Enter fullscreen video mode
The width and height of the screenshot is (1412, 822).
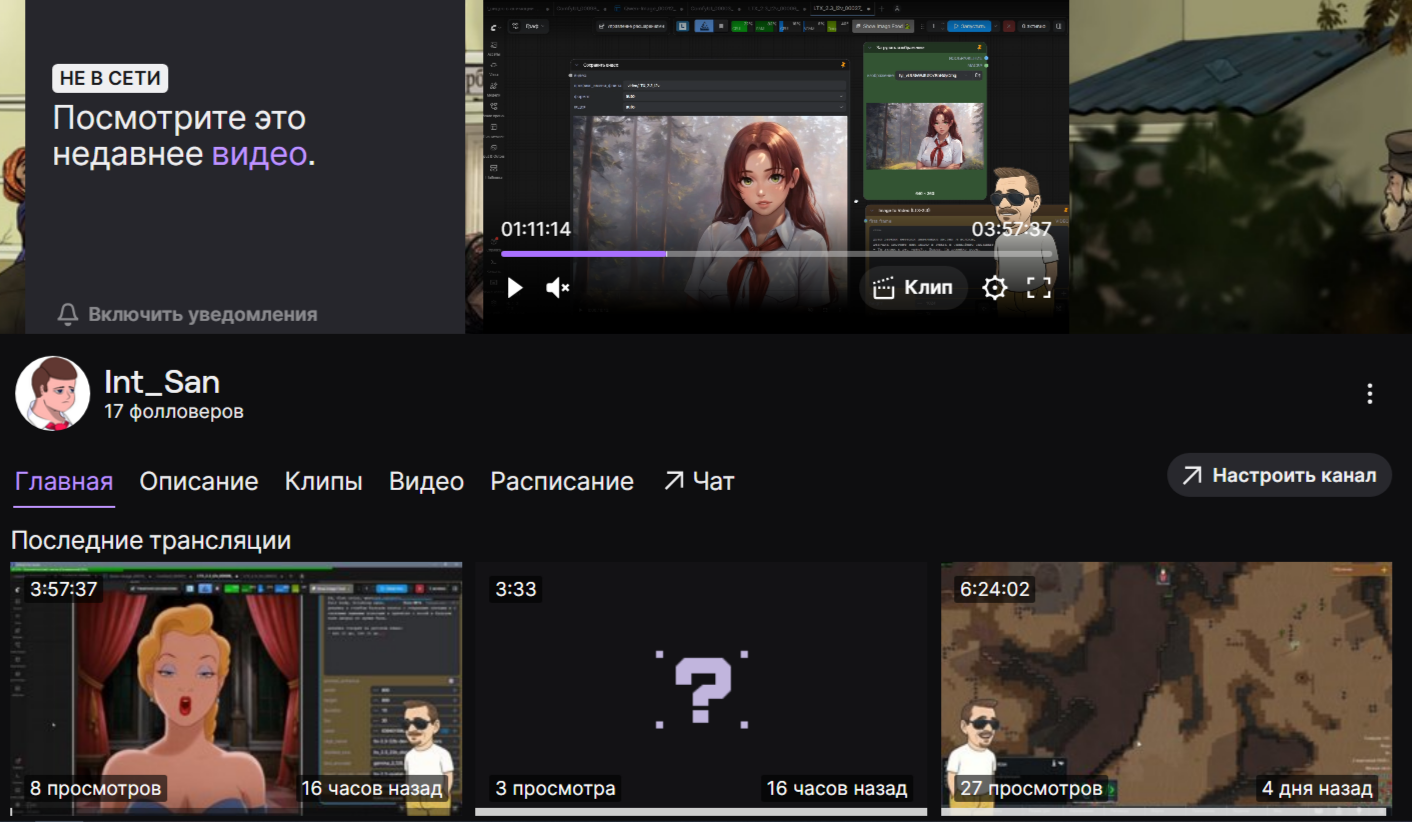click(1039, 288)
